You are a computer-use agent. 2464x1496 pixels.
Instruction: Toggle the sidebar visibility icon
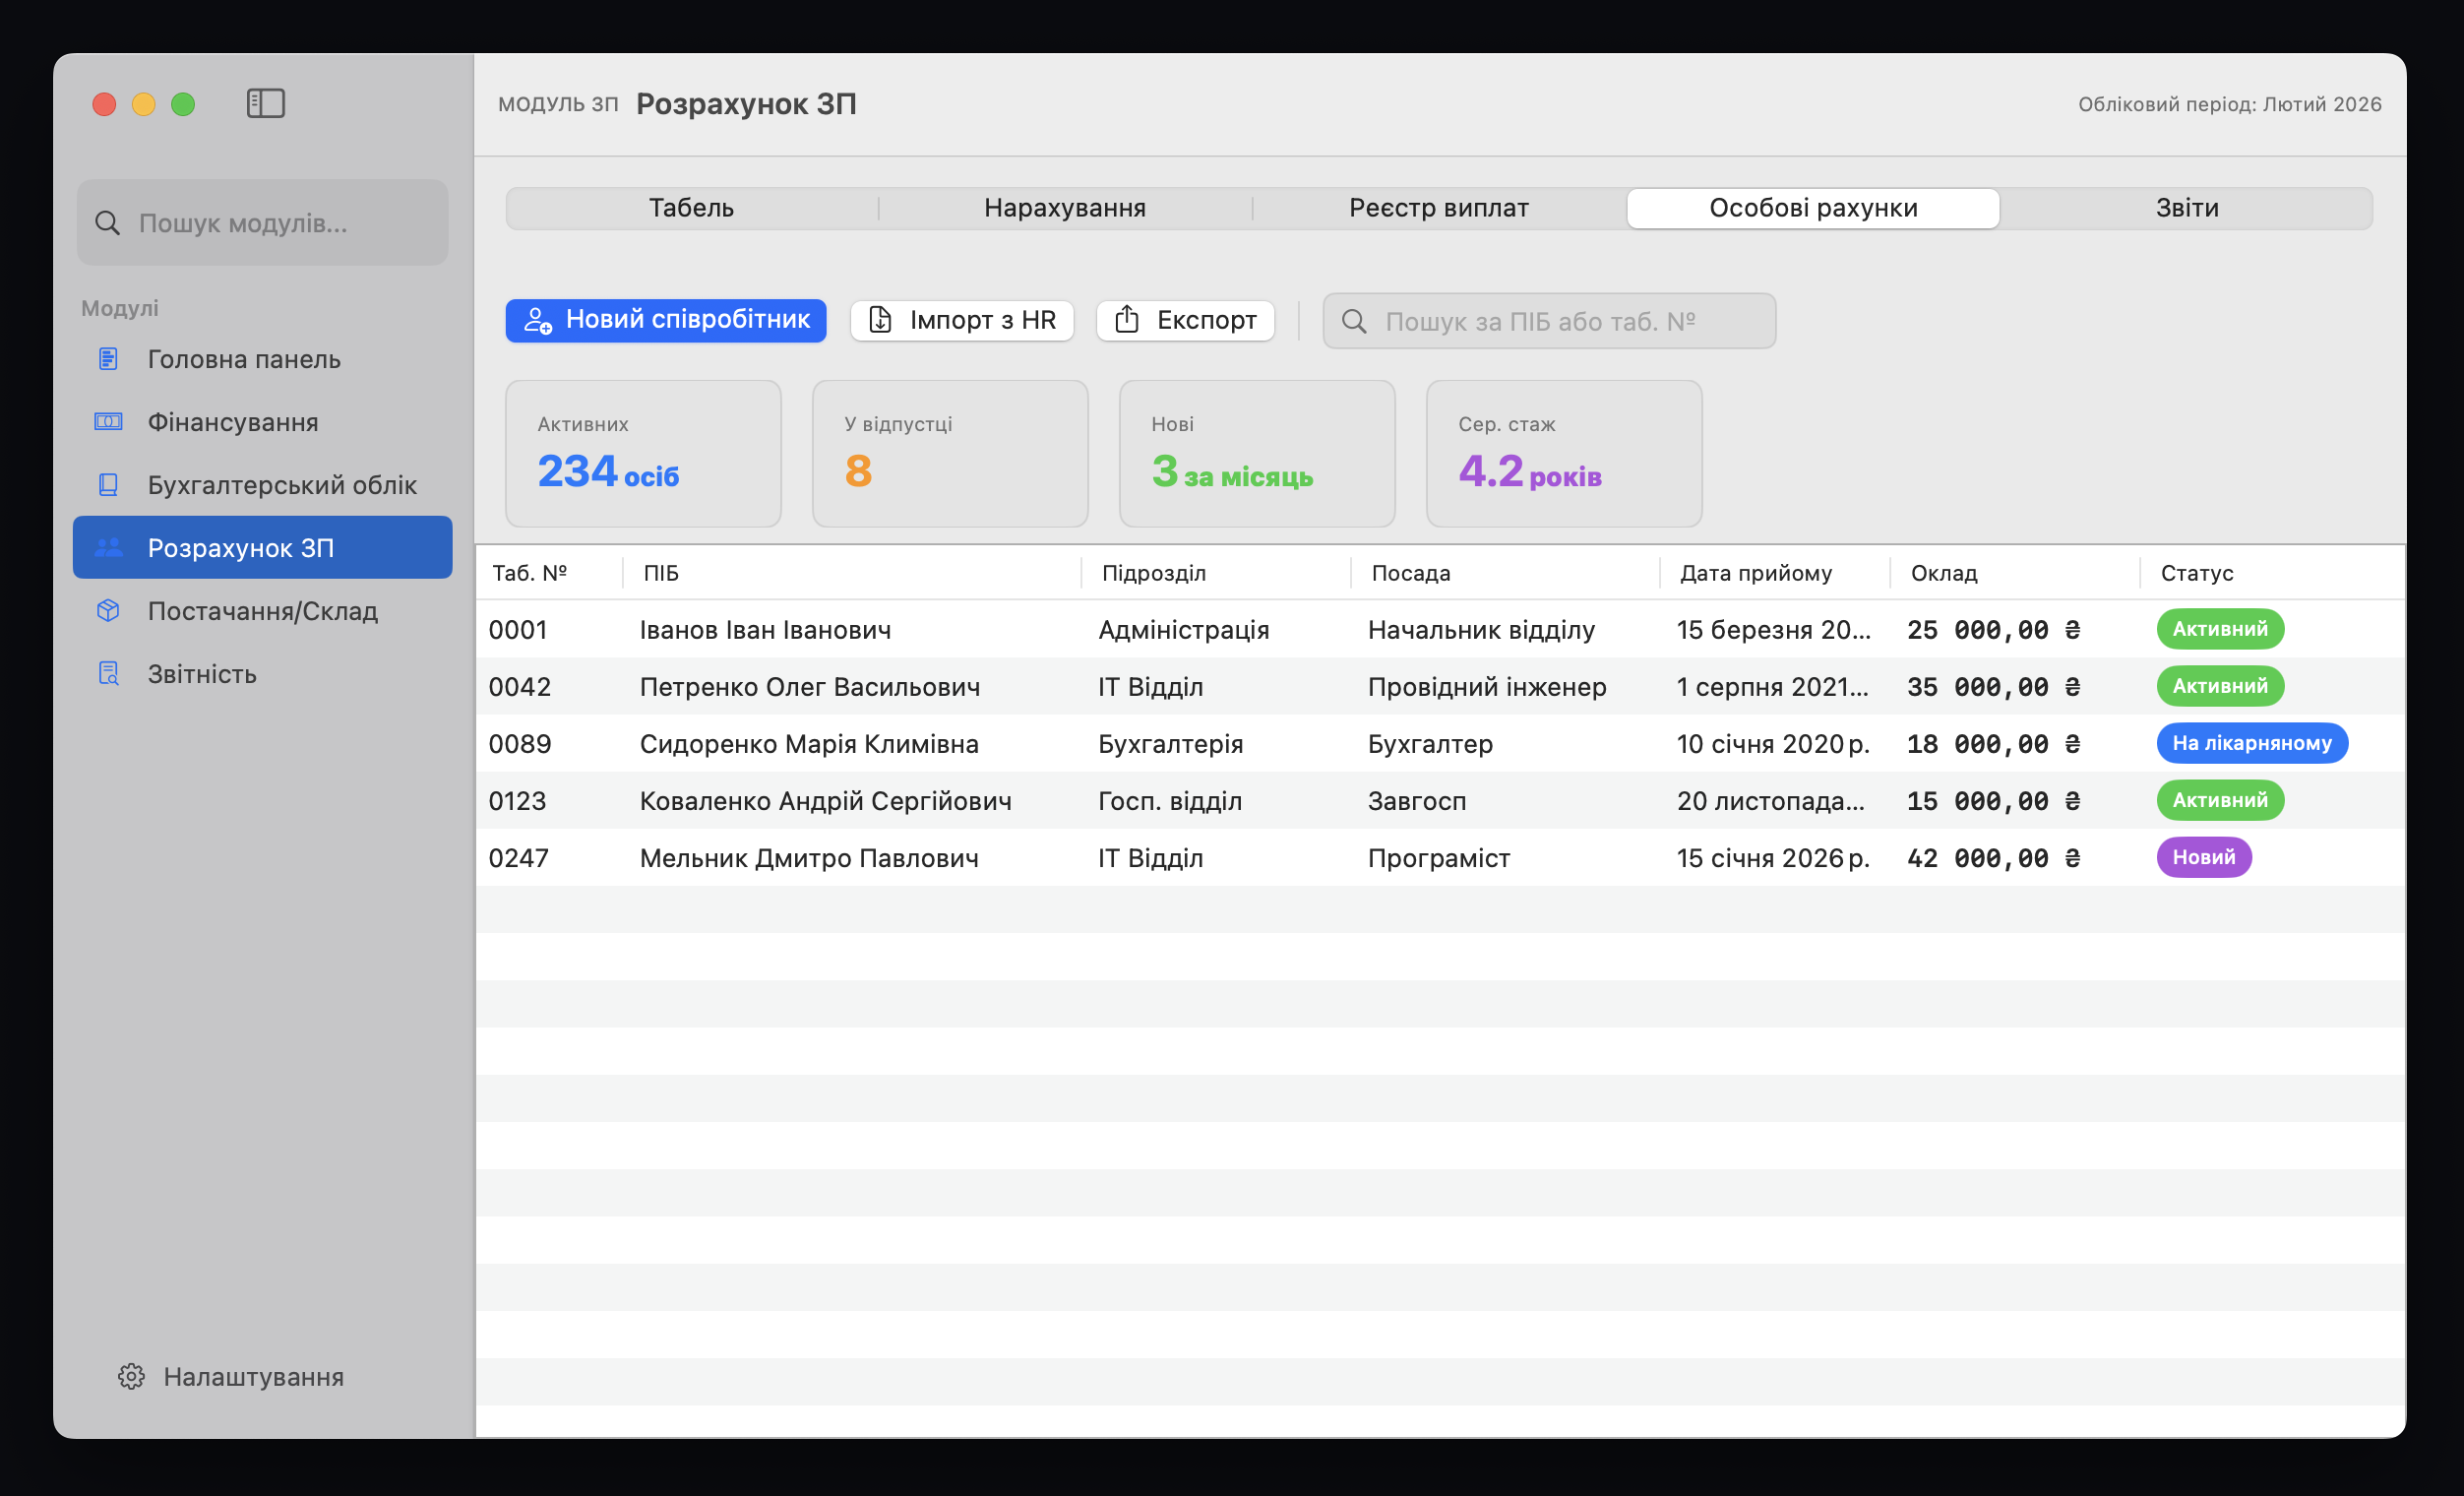tap(265, 103)
